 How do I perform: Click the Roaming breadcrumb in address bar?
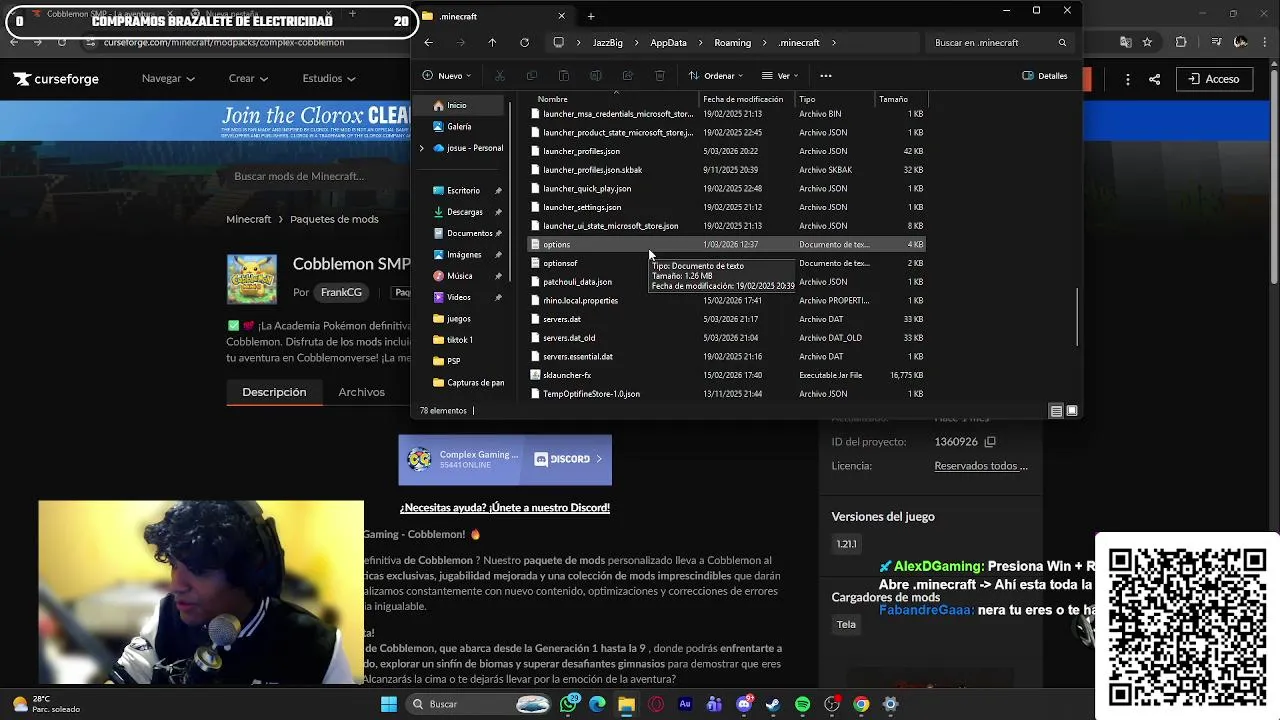click(732, 43)
